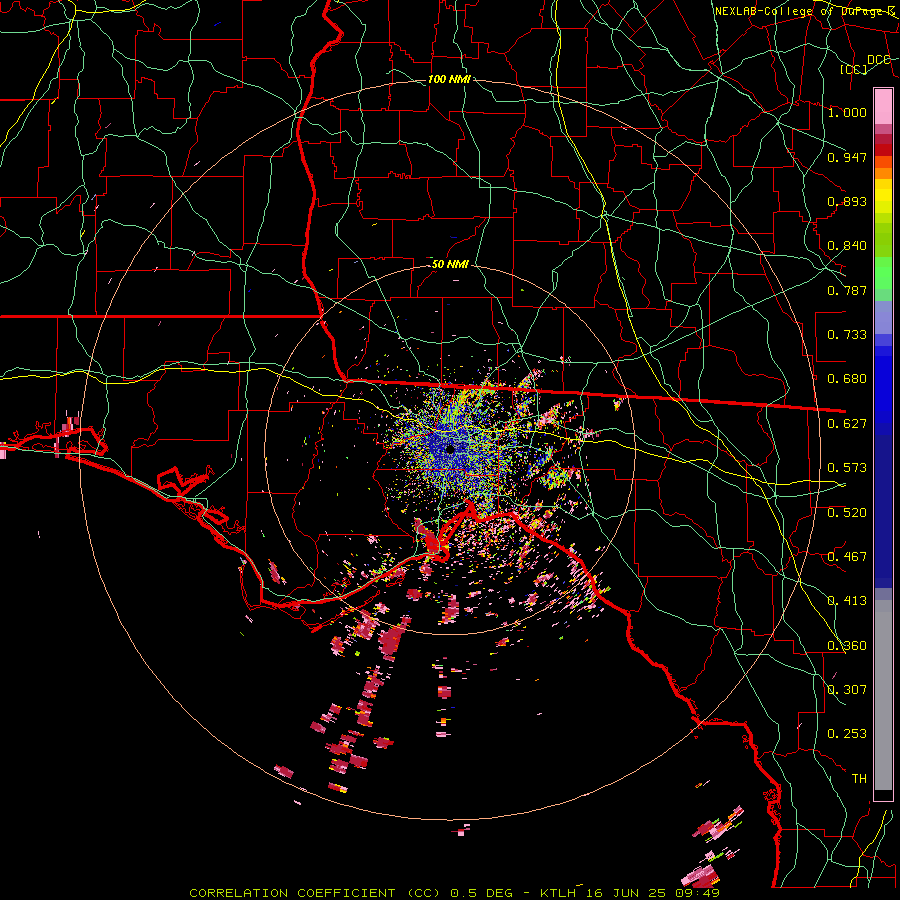Click the KTLH station identifier in caption
Screen dimensions: 900x900
pos(557,893)
